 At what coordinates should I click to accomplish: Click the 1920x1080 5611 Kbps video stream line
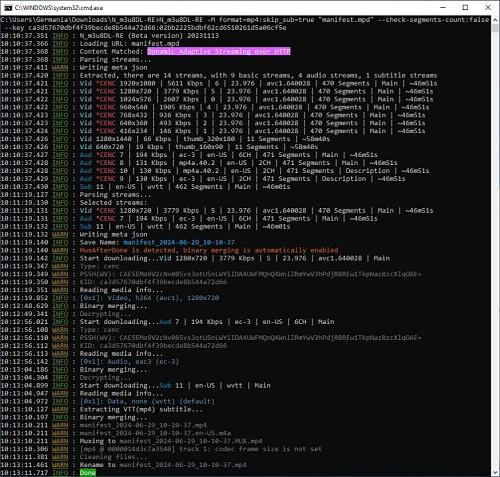pos(219,83)
